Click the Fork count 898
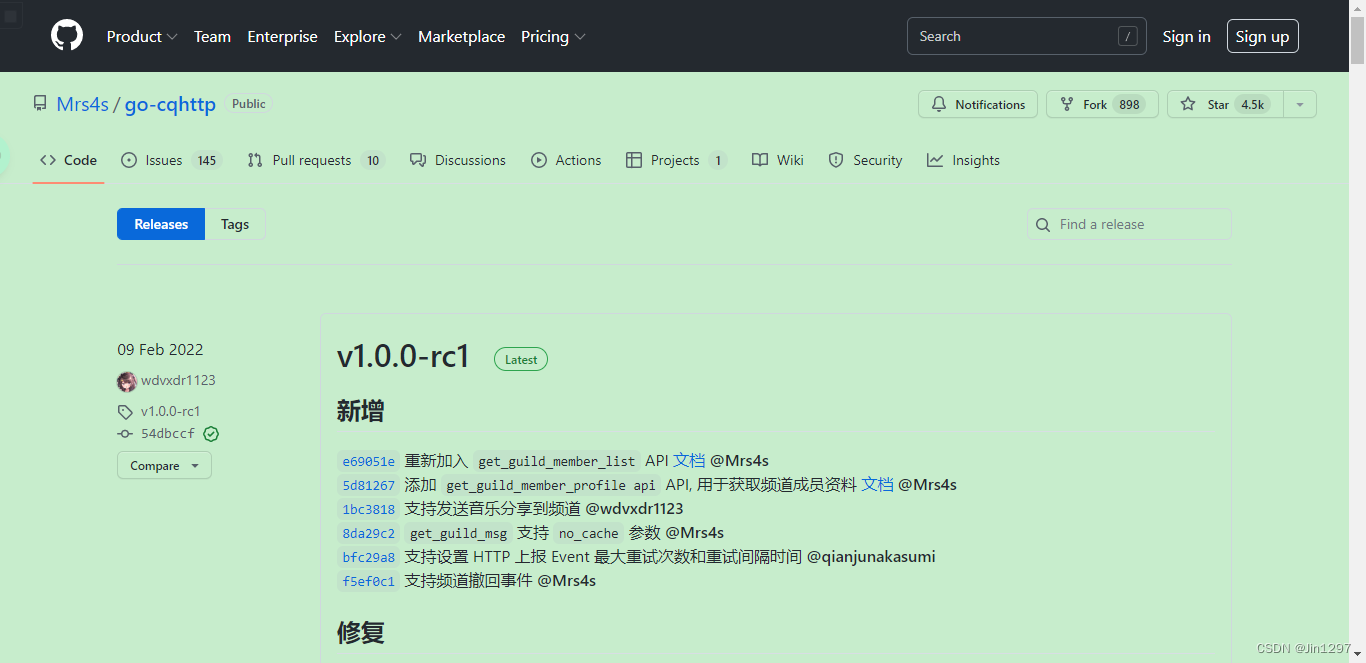Viewport: 1366px width, 663px height. pos(1129,104)
